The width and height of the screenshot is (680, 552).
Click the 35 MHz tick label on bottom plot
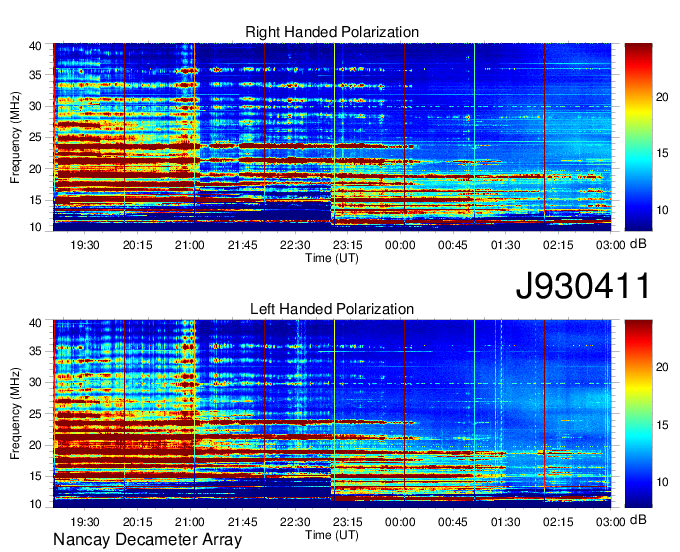click(x=36, y=351)
